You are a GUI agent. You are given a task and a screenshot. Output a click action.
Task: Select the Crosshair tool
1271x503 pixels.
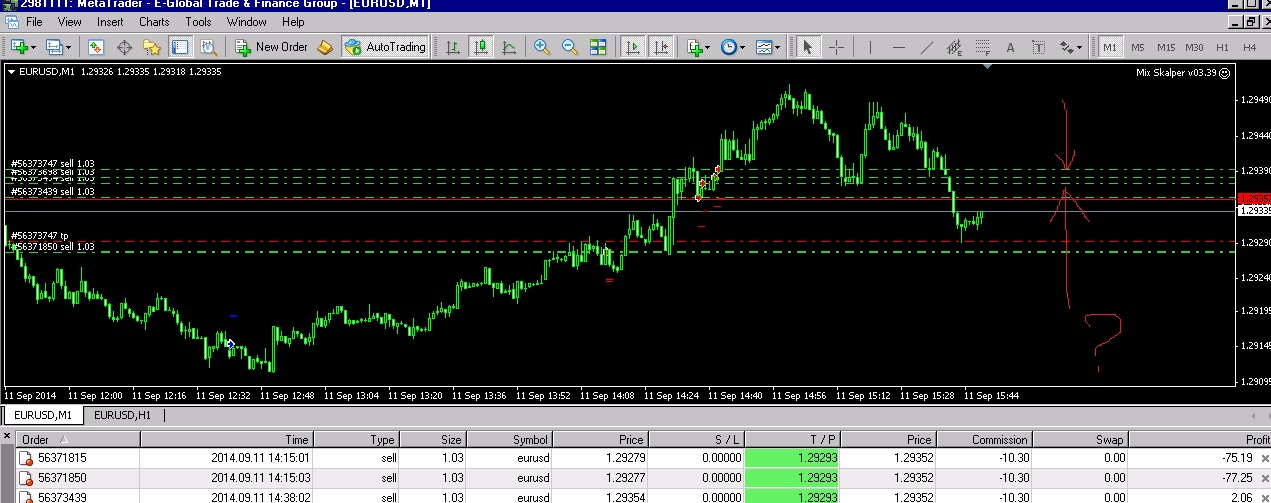point(836,46)
